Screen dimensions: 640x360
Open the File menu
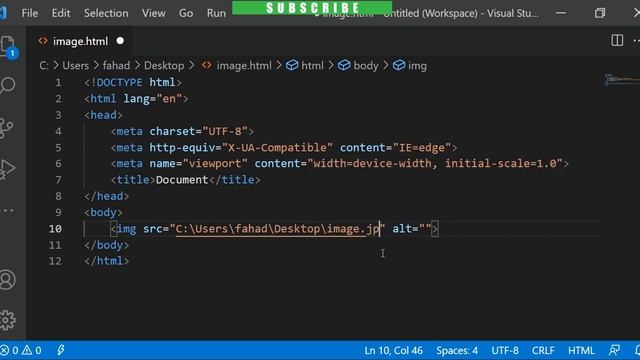[x=30, y=13]
